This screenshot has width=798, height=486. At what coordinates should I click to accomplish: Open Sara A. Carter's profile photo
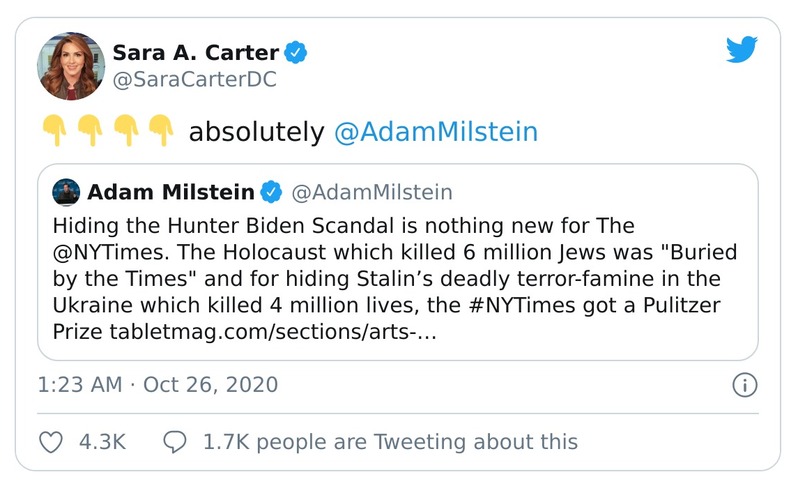click(71, 66)
